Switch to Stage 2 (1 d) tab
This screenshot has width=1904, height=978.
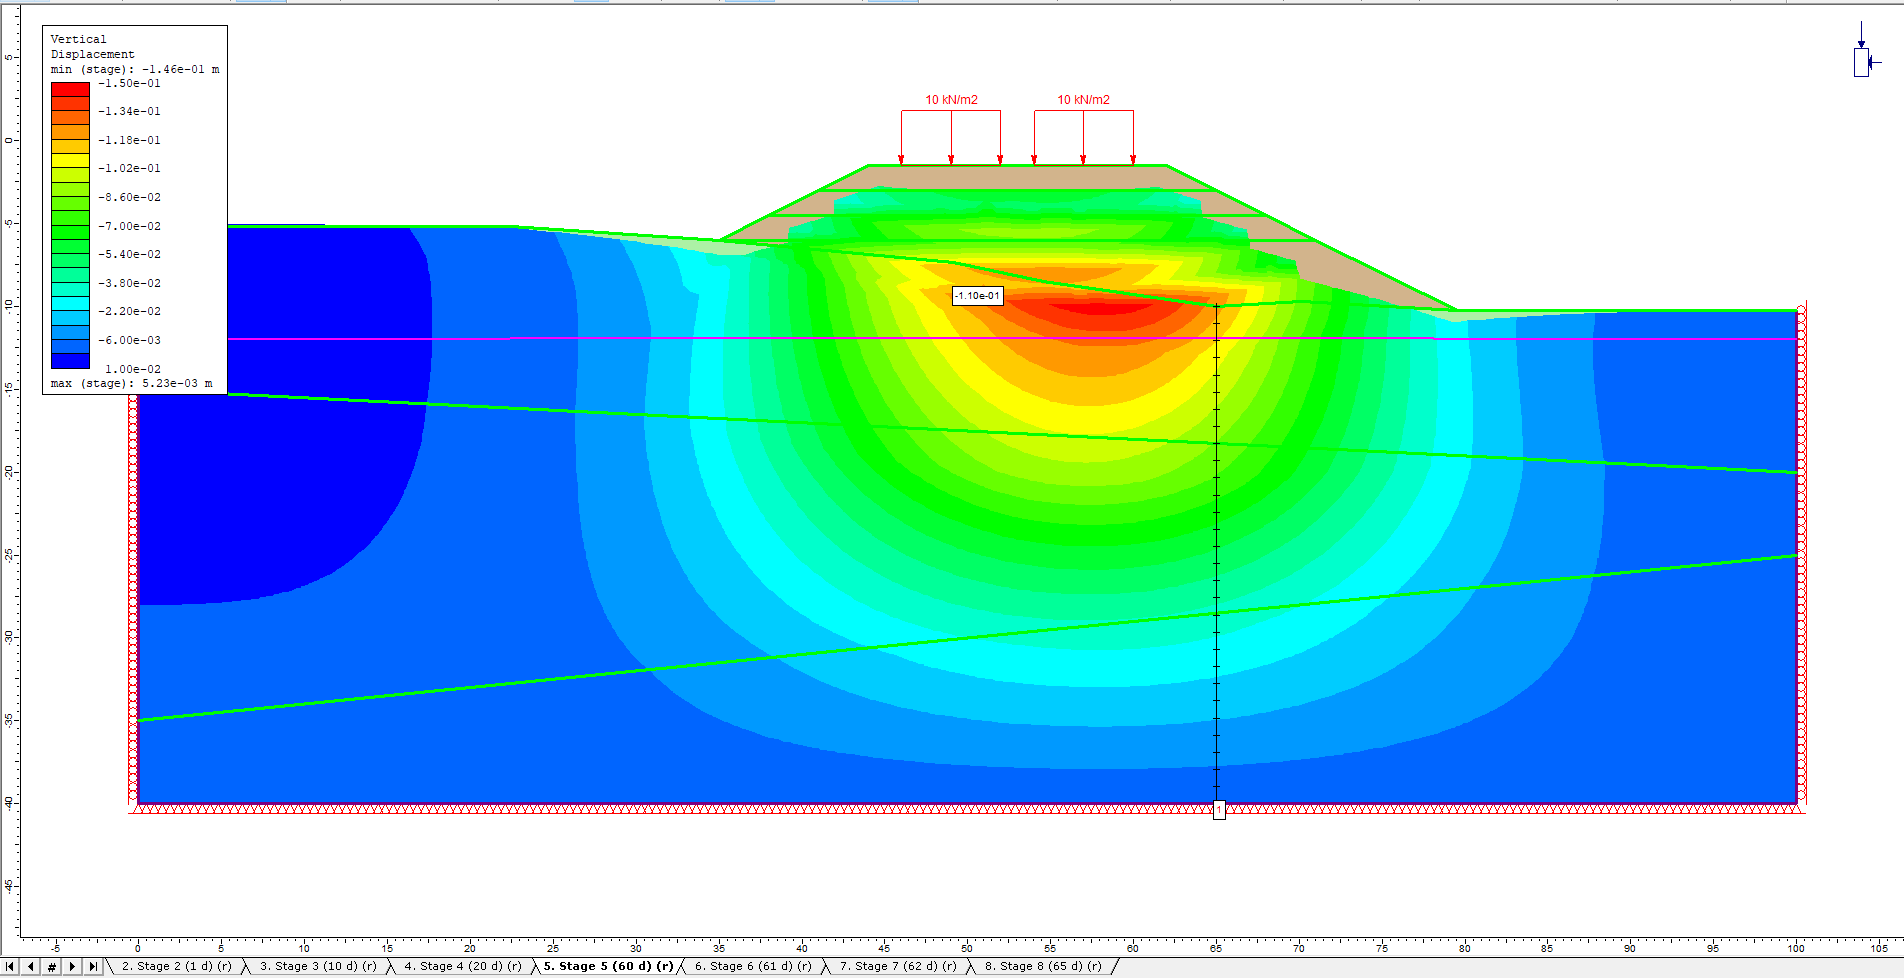point(176,966)
